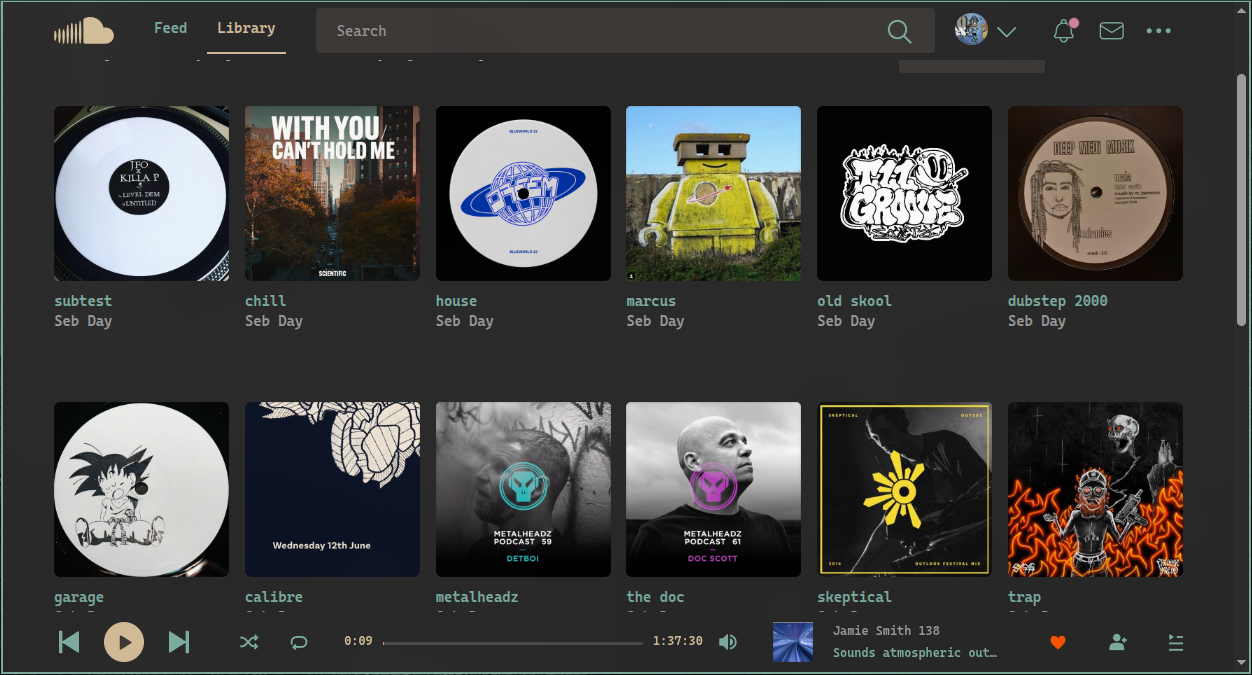The height and width of the screenshot is (675, 1252).
Task: Expand the profile dropdown chevron
Action: [1007, 32]
